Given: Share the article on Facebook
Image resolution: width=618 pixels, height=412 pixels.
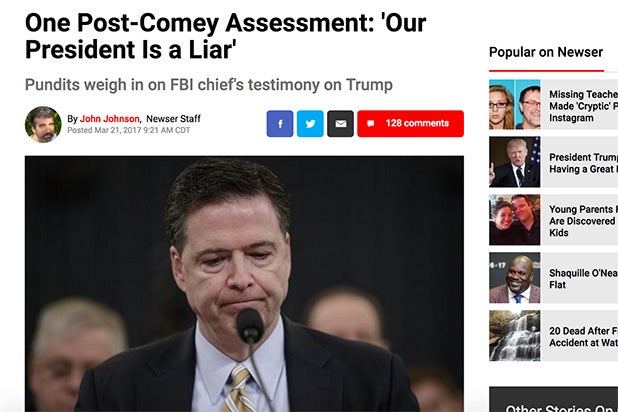Looking at the screenshot, I should click(x=280, y=124).
